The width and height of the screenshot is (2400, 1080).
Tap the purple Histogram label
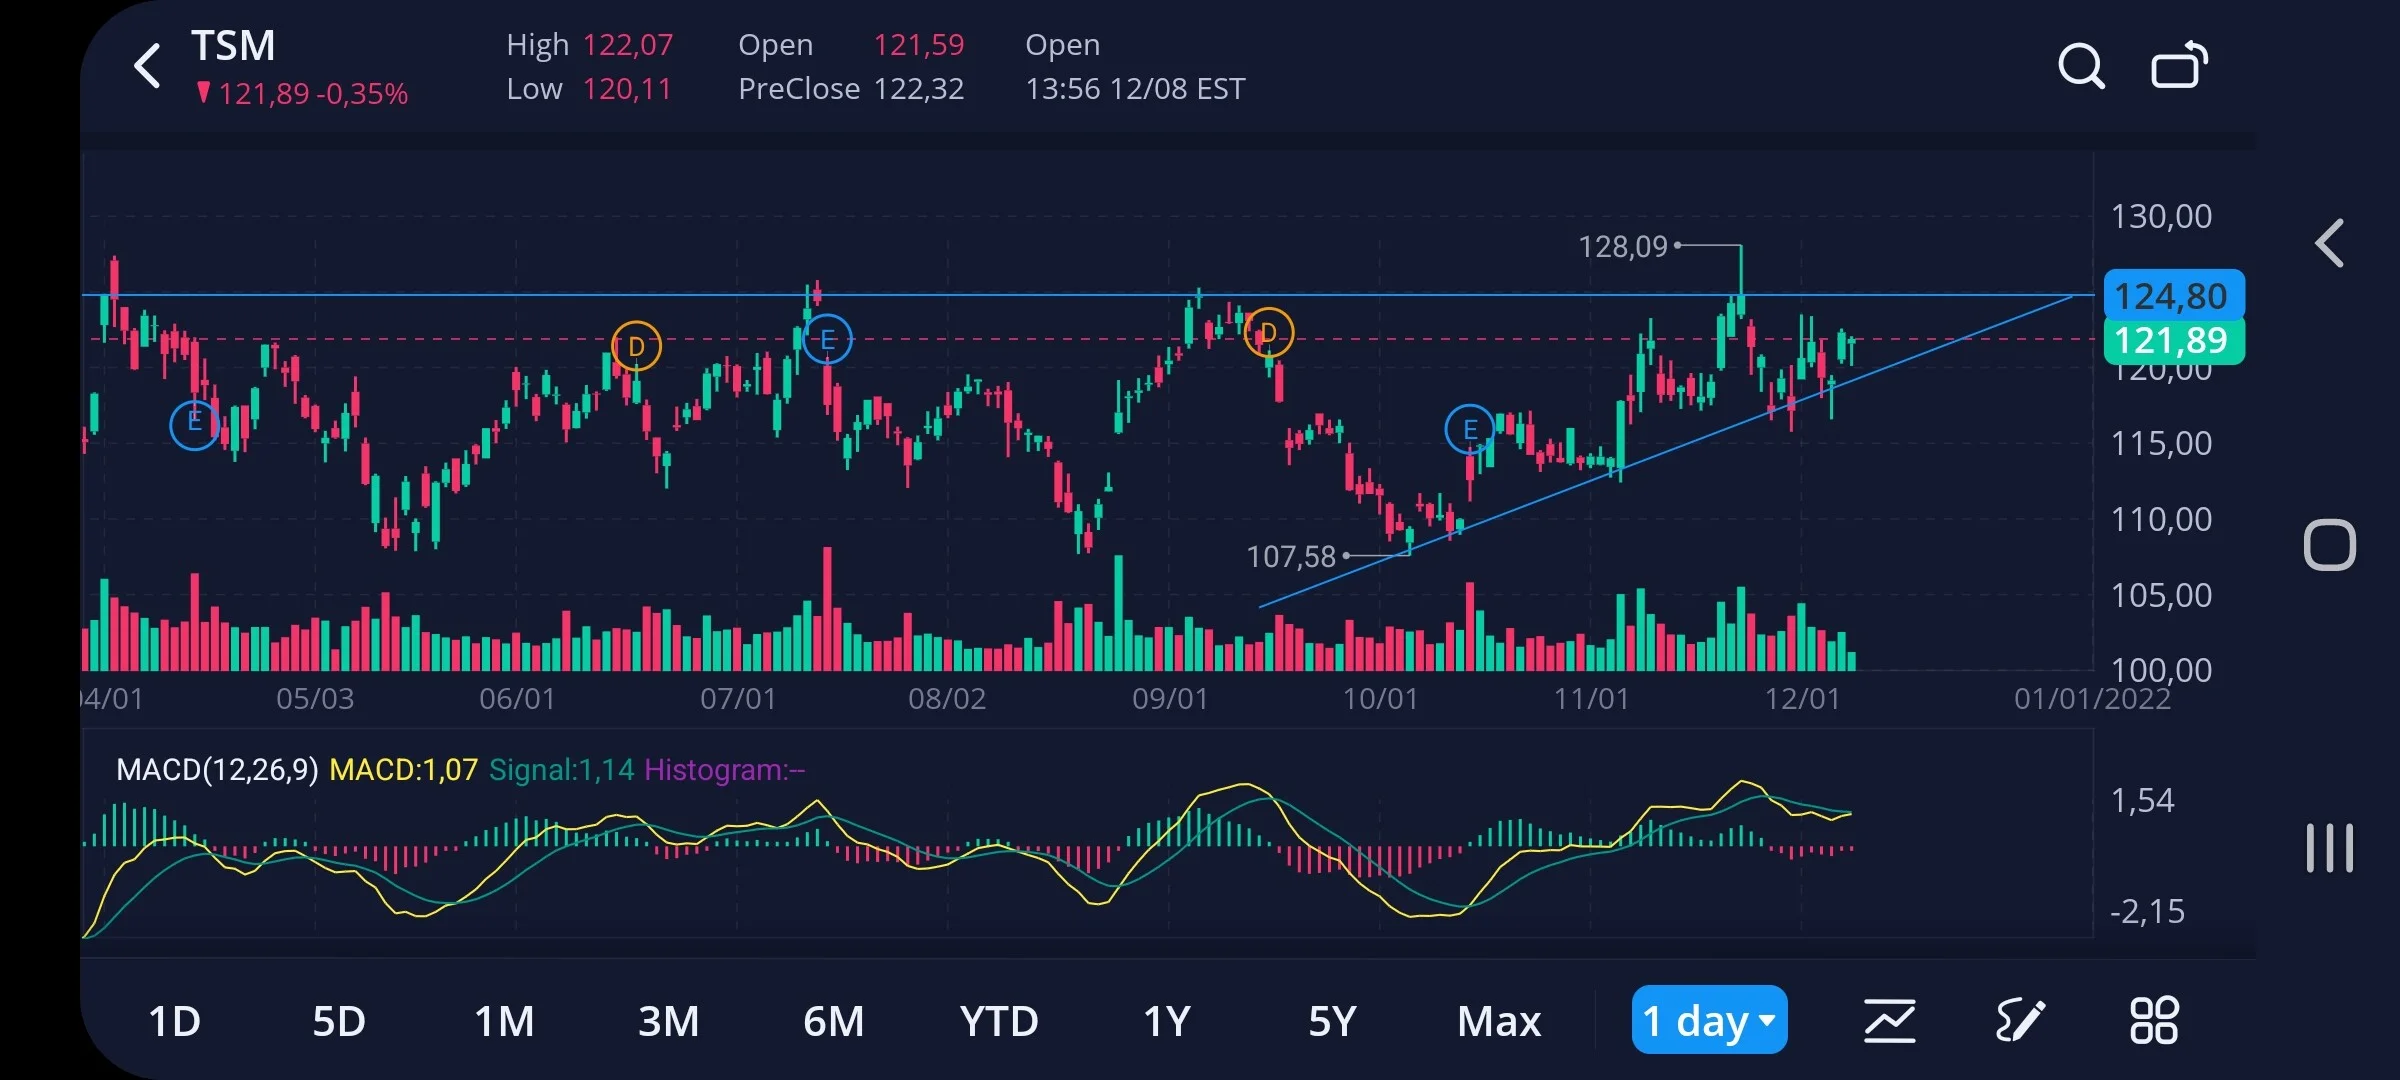coord(724,770)
